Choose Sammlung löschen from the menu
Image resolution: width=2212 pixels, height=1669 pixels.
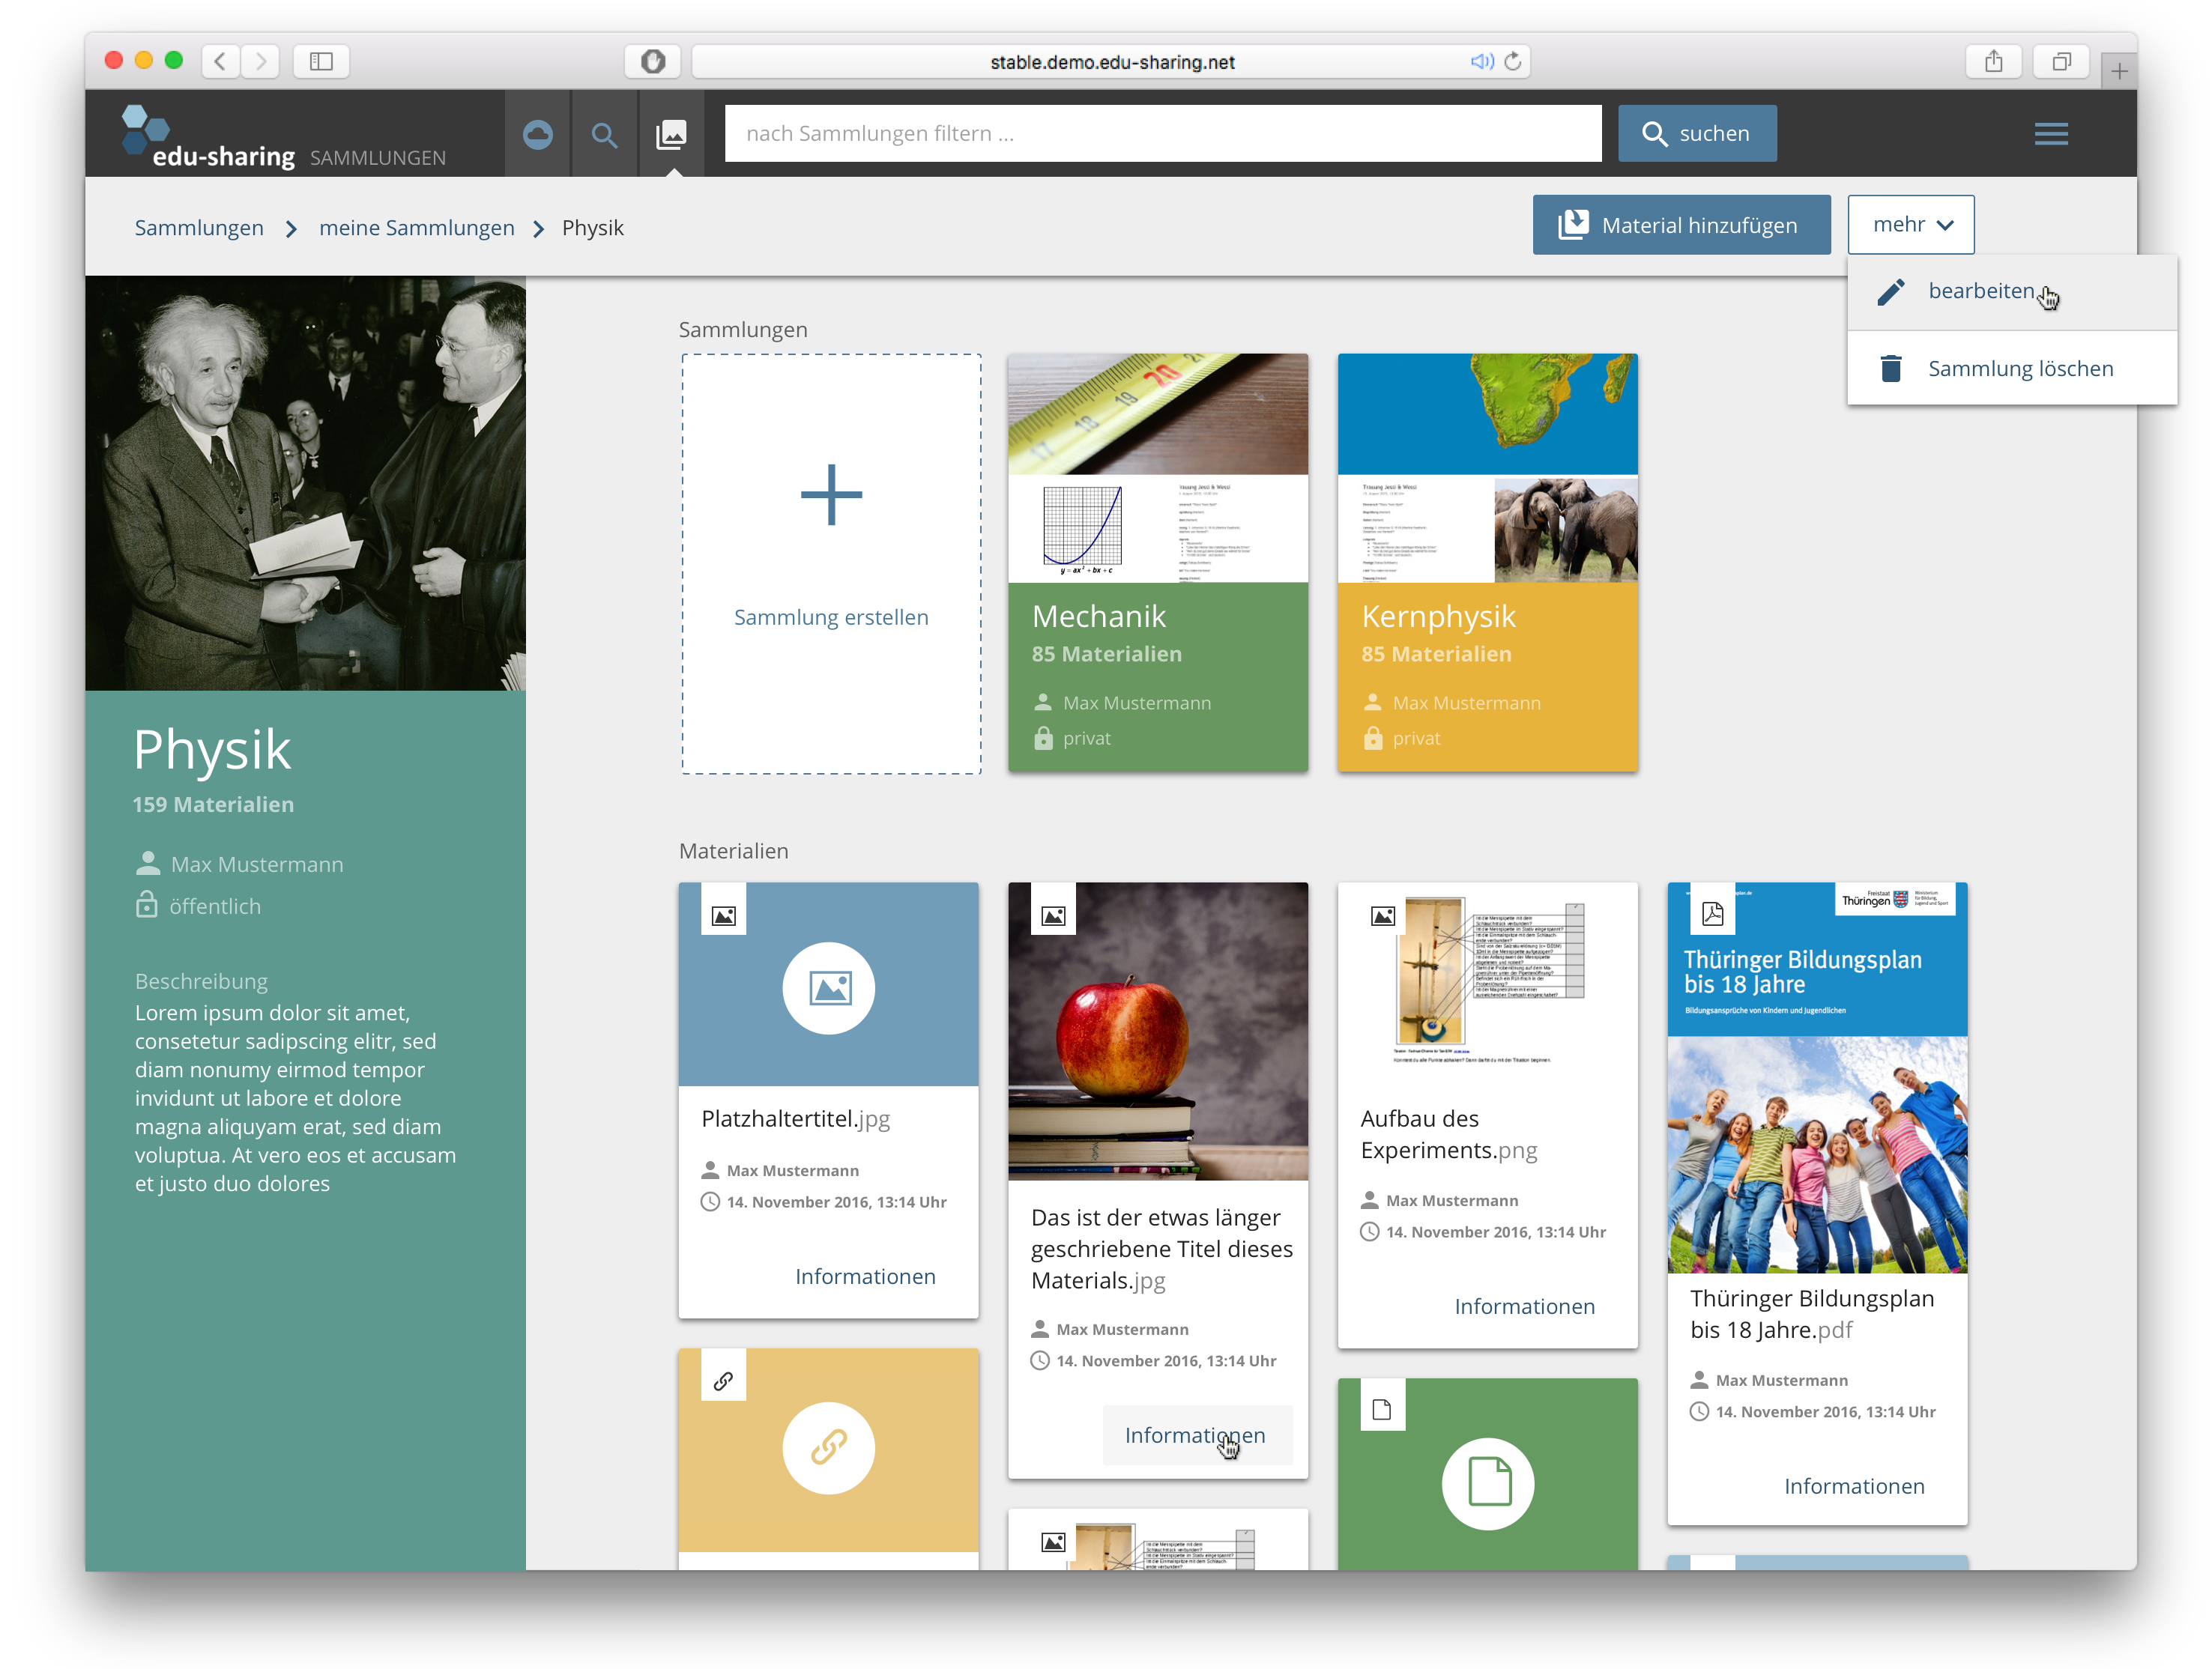pyautogui.click(x=2012, y=368)
